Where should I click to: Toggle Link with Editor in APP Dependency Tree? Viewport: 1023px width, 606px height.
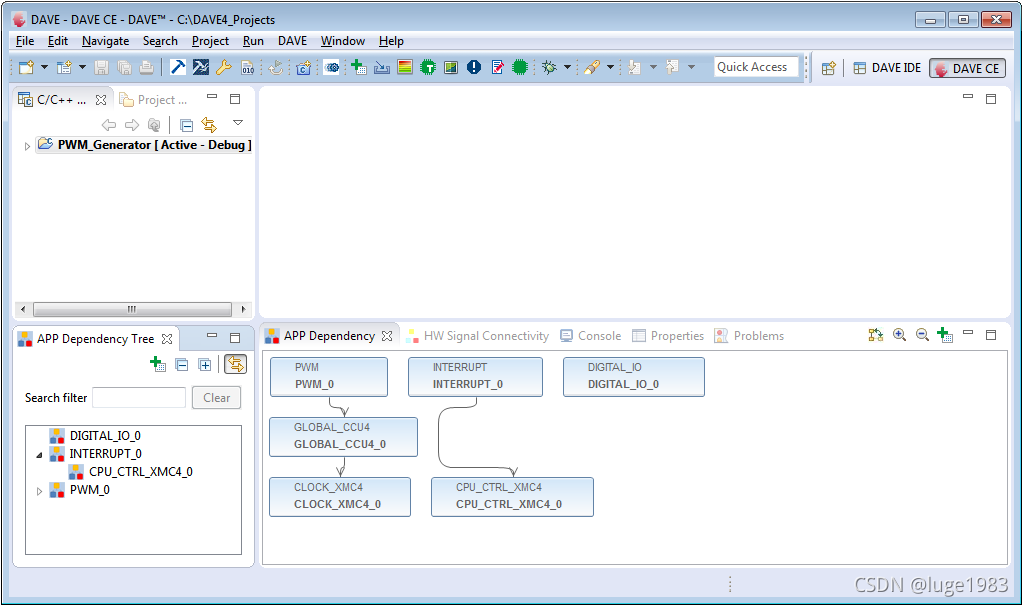[x=236, y=364]
